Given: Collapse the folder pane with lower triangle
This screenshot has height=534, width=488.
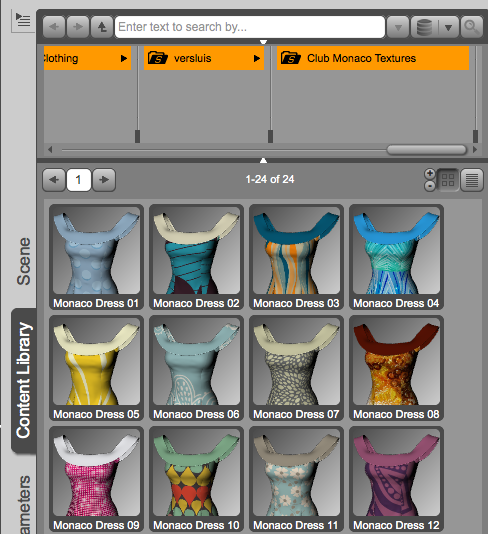Looking at the screenshot, I should point(263,160).
